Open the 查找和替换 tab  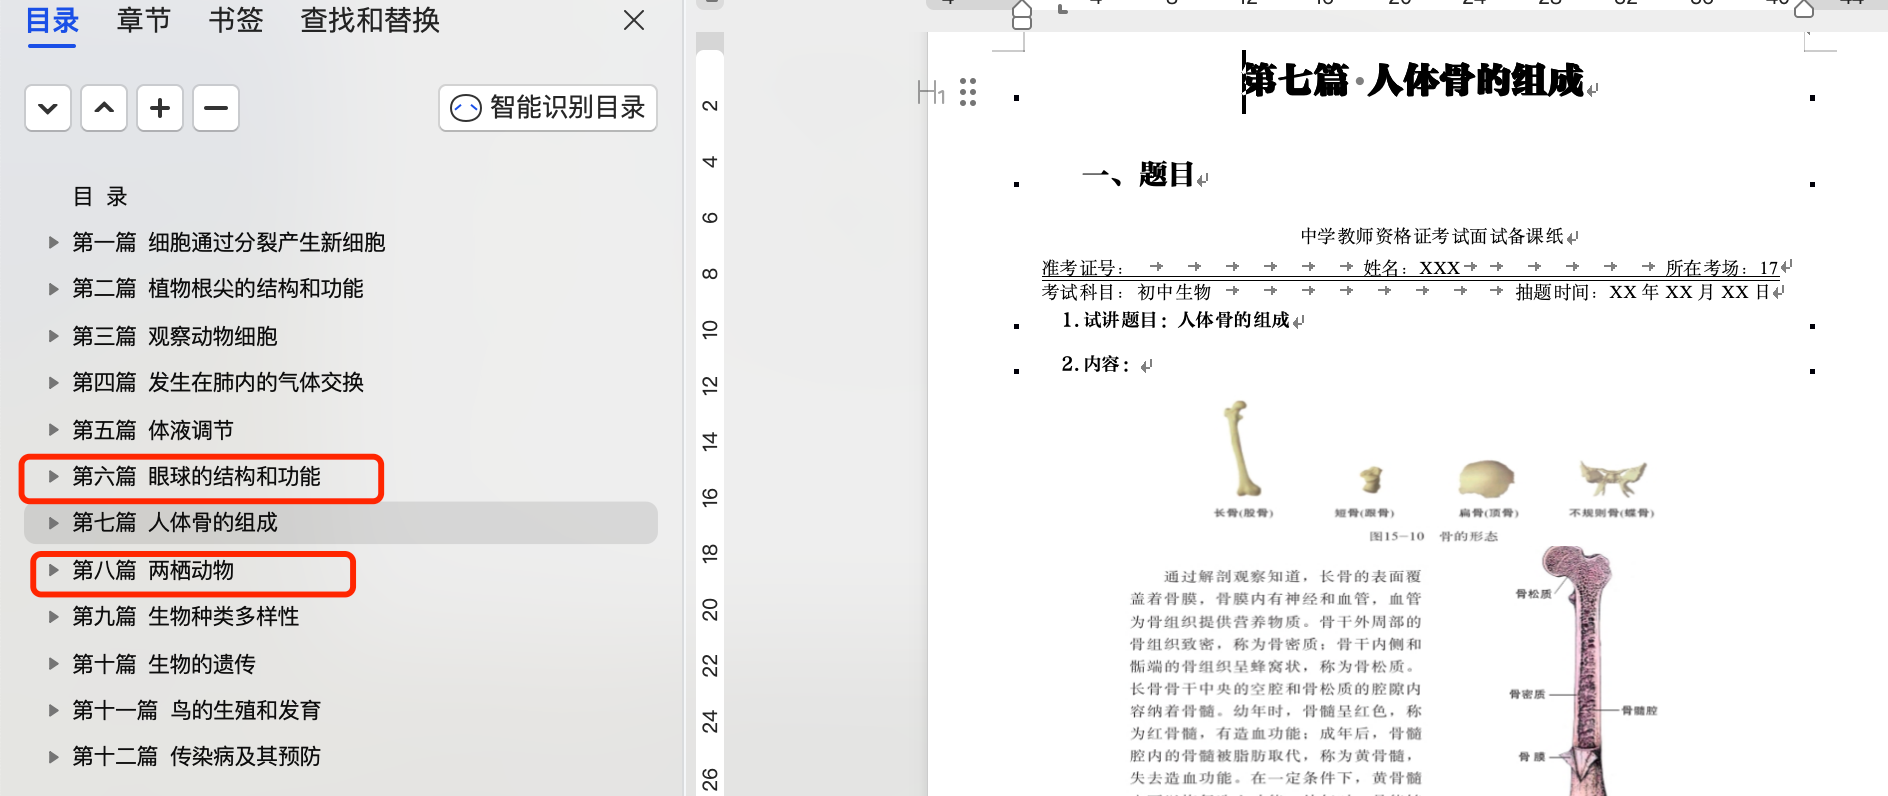pos(370,20)
